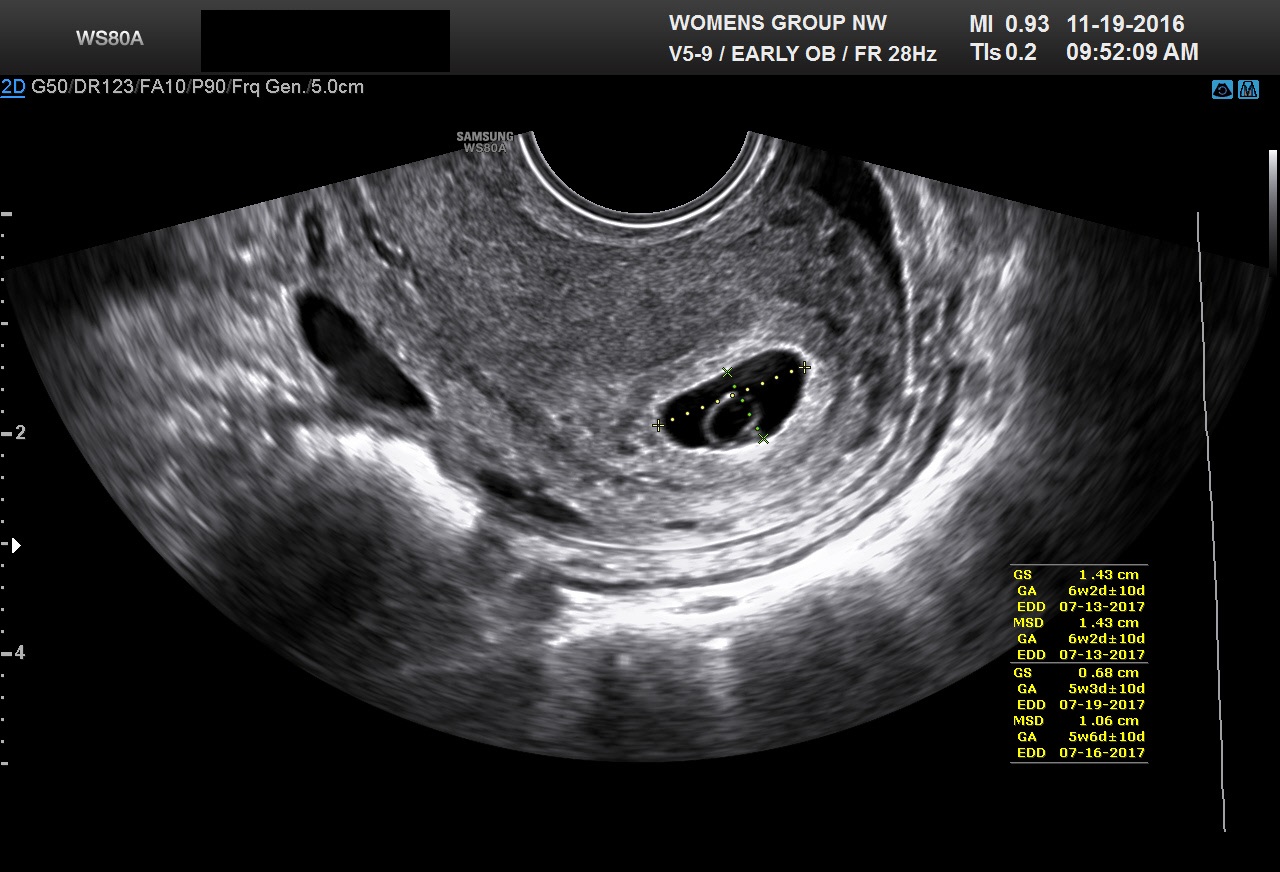The image size is (1280, 872).
Task: Click the blue scan rotate icon
Action: pos(1221,90)
